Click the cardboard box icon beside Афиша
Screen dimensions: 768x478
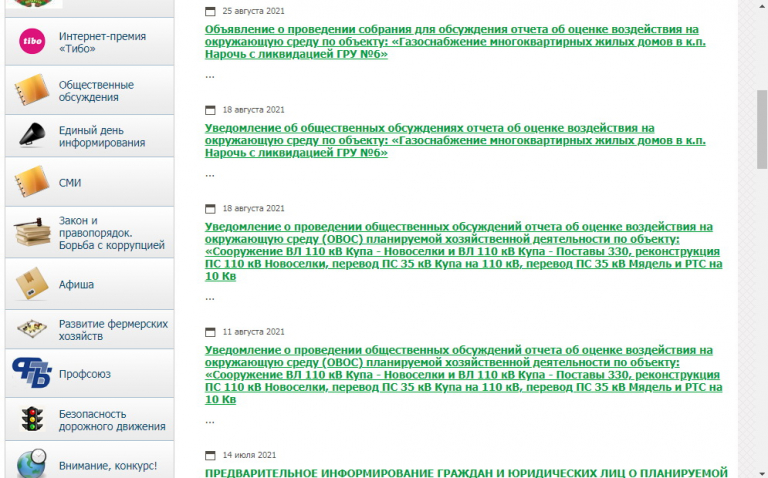(x=32, y=285)
